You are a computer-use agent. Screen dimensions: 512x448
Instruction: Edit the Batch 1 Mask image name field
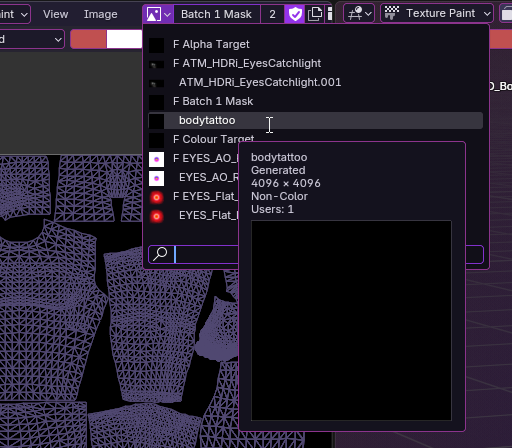217,14
